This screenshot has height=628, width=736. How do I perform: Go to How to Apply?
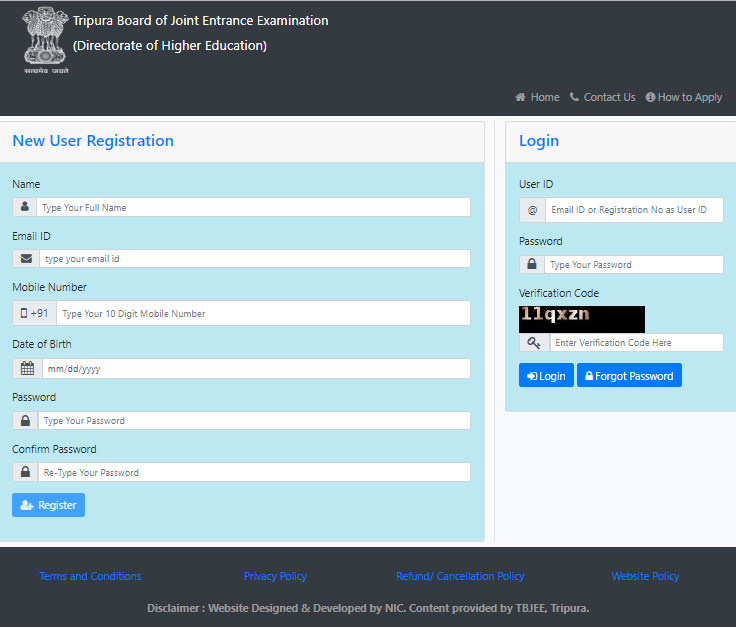684,97
